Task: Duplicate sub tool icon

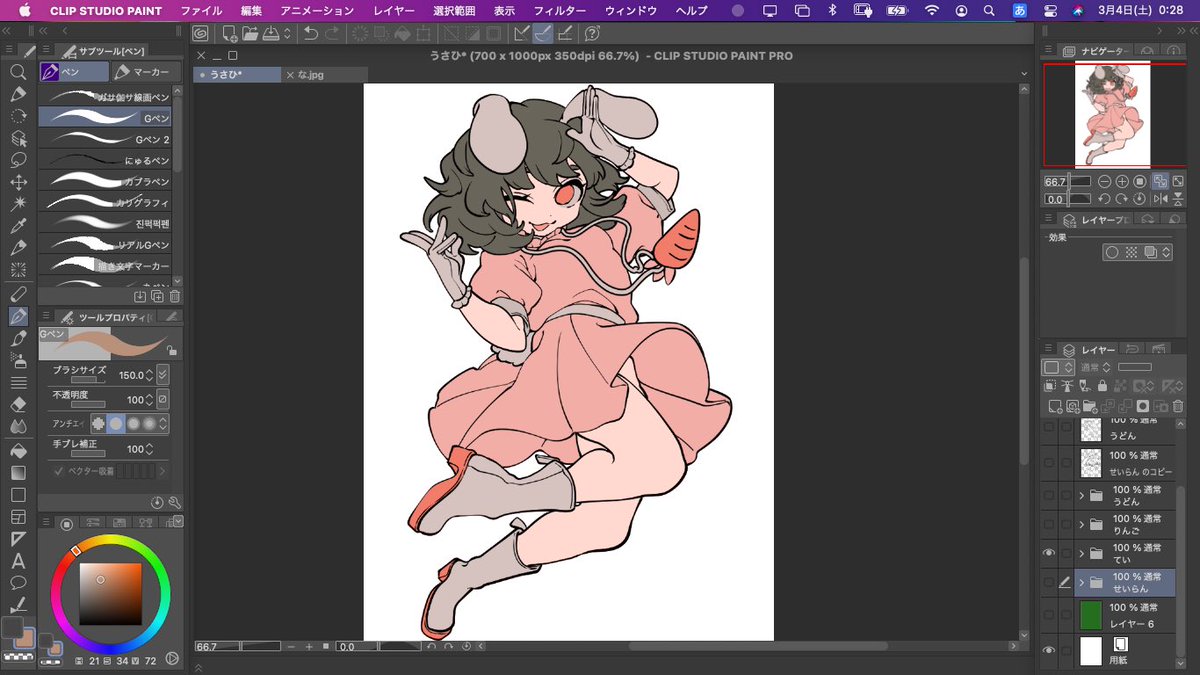Action: click(x=157, y=296)
